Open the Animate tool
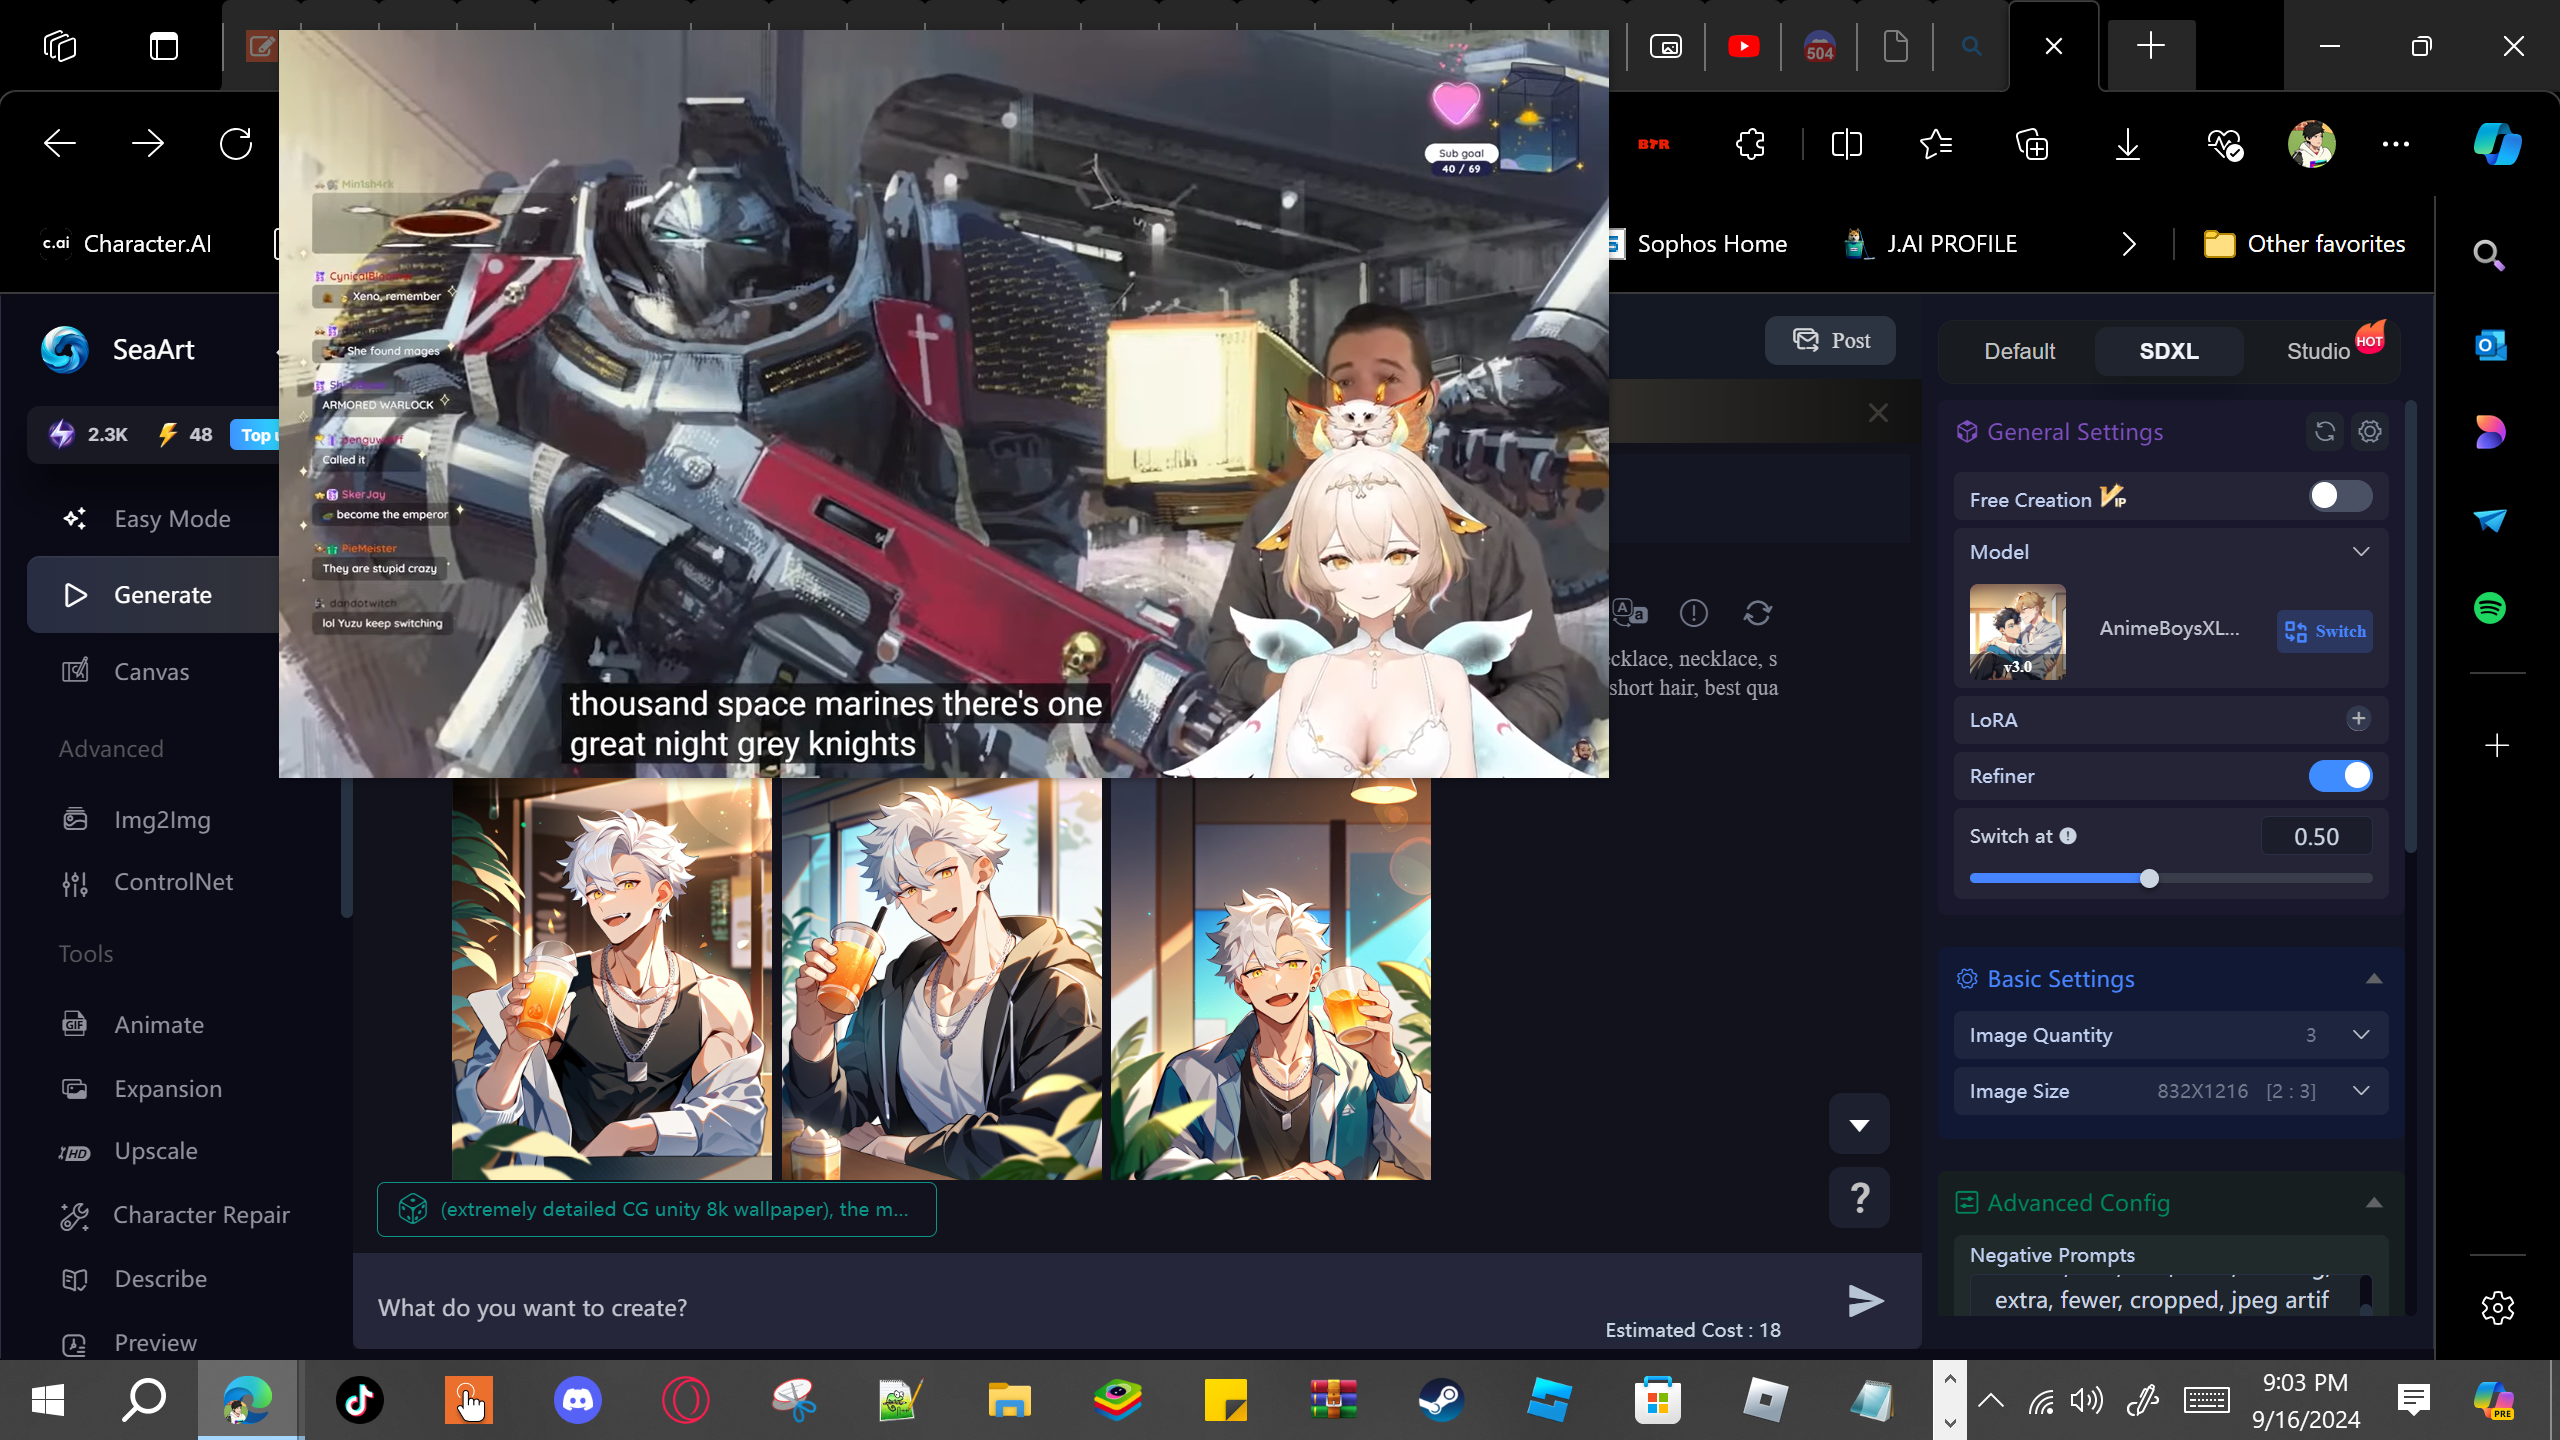 click(x=159, y=1025)
